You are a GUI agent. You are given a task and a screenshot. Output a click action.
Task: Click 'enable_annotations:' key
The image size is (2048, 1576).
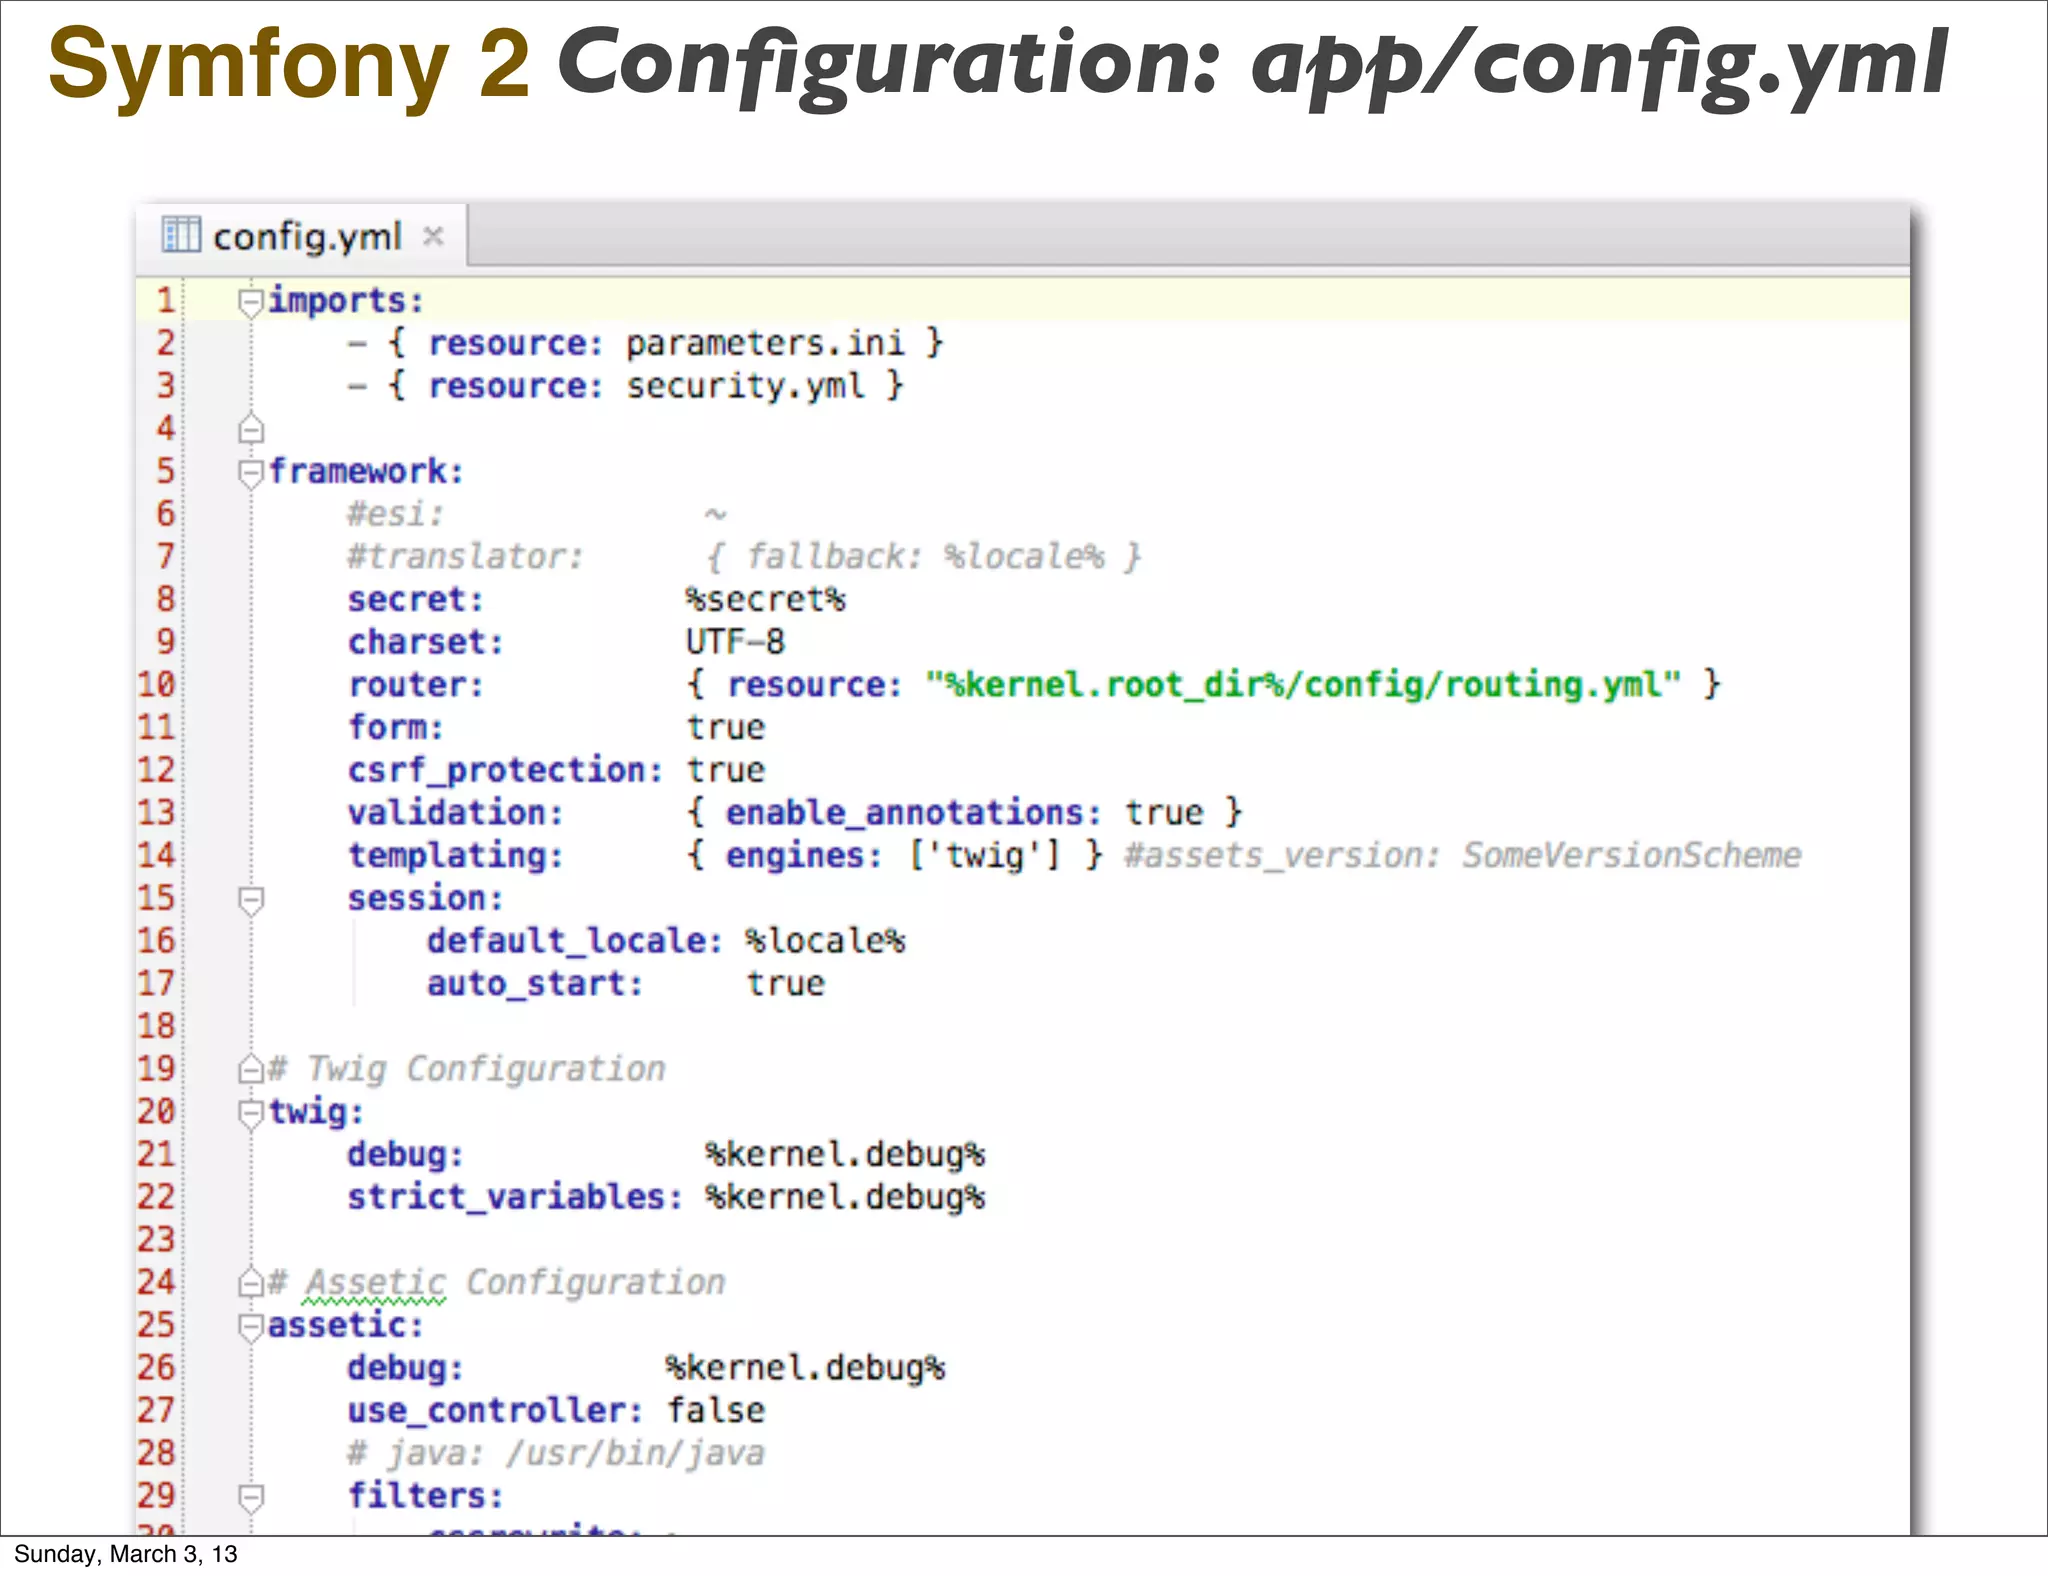click(913, 813)
